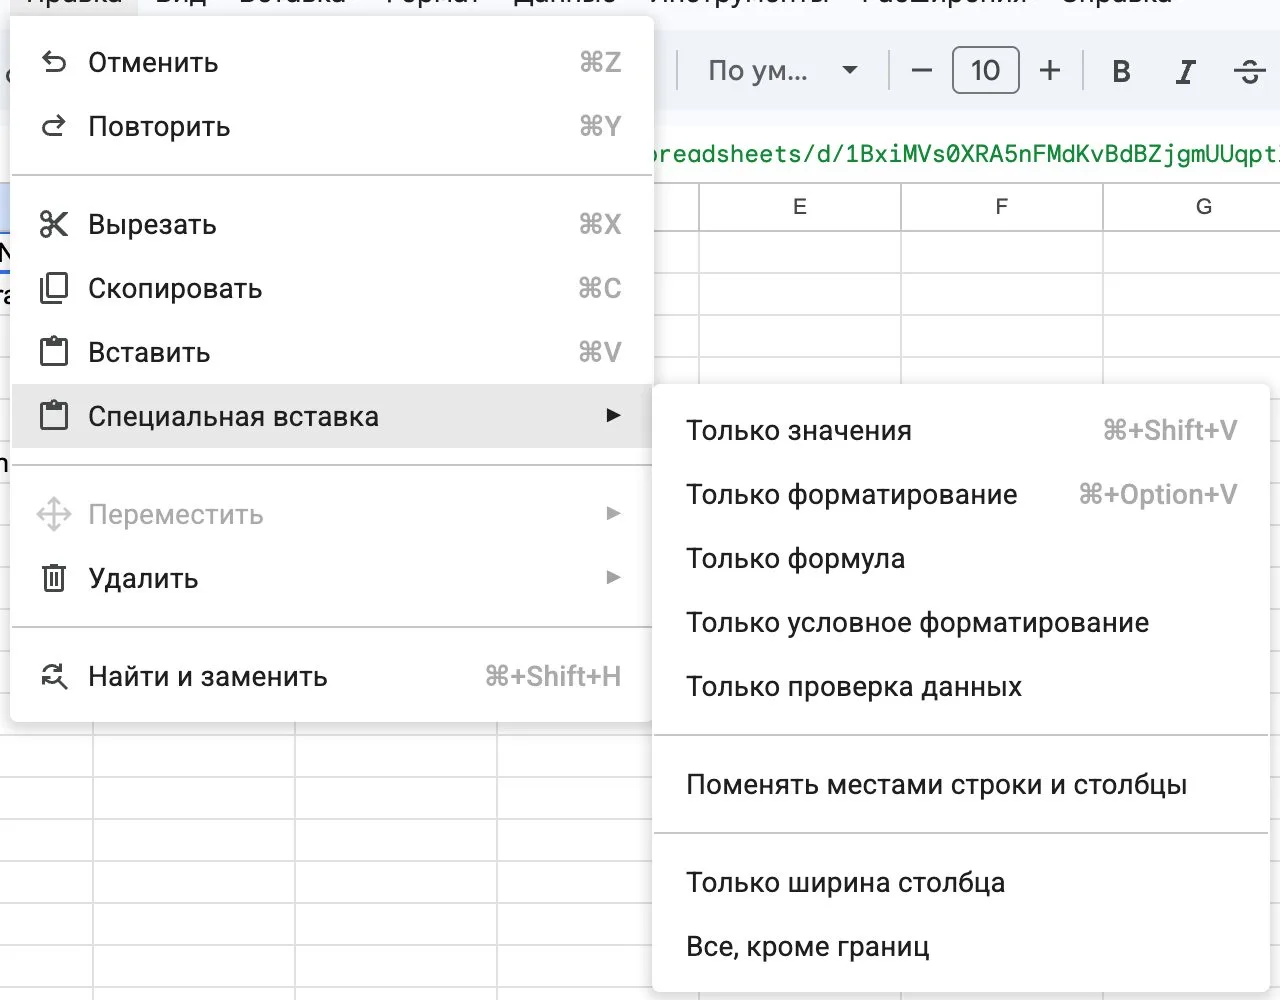
Task: Select Только проверка данных option
Action: [x=961, y=686]
